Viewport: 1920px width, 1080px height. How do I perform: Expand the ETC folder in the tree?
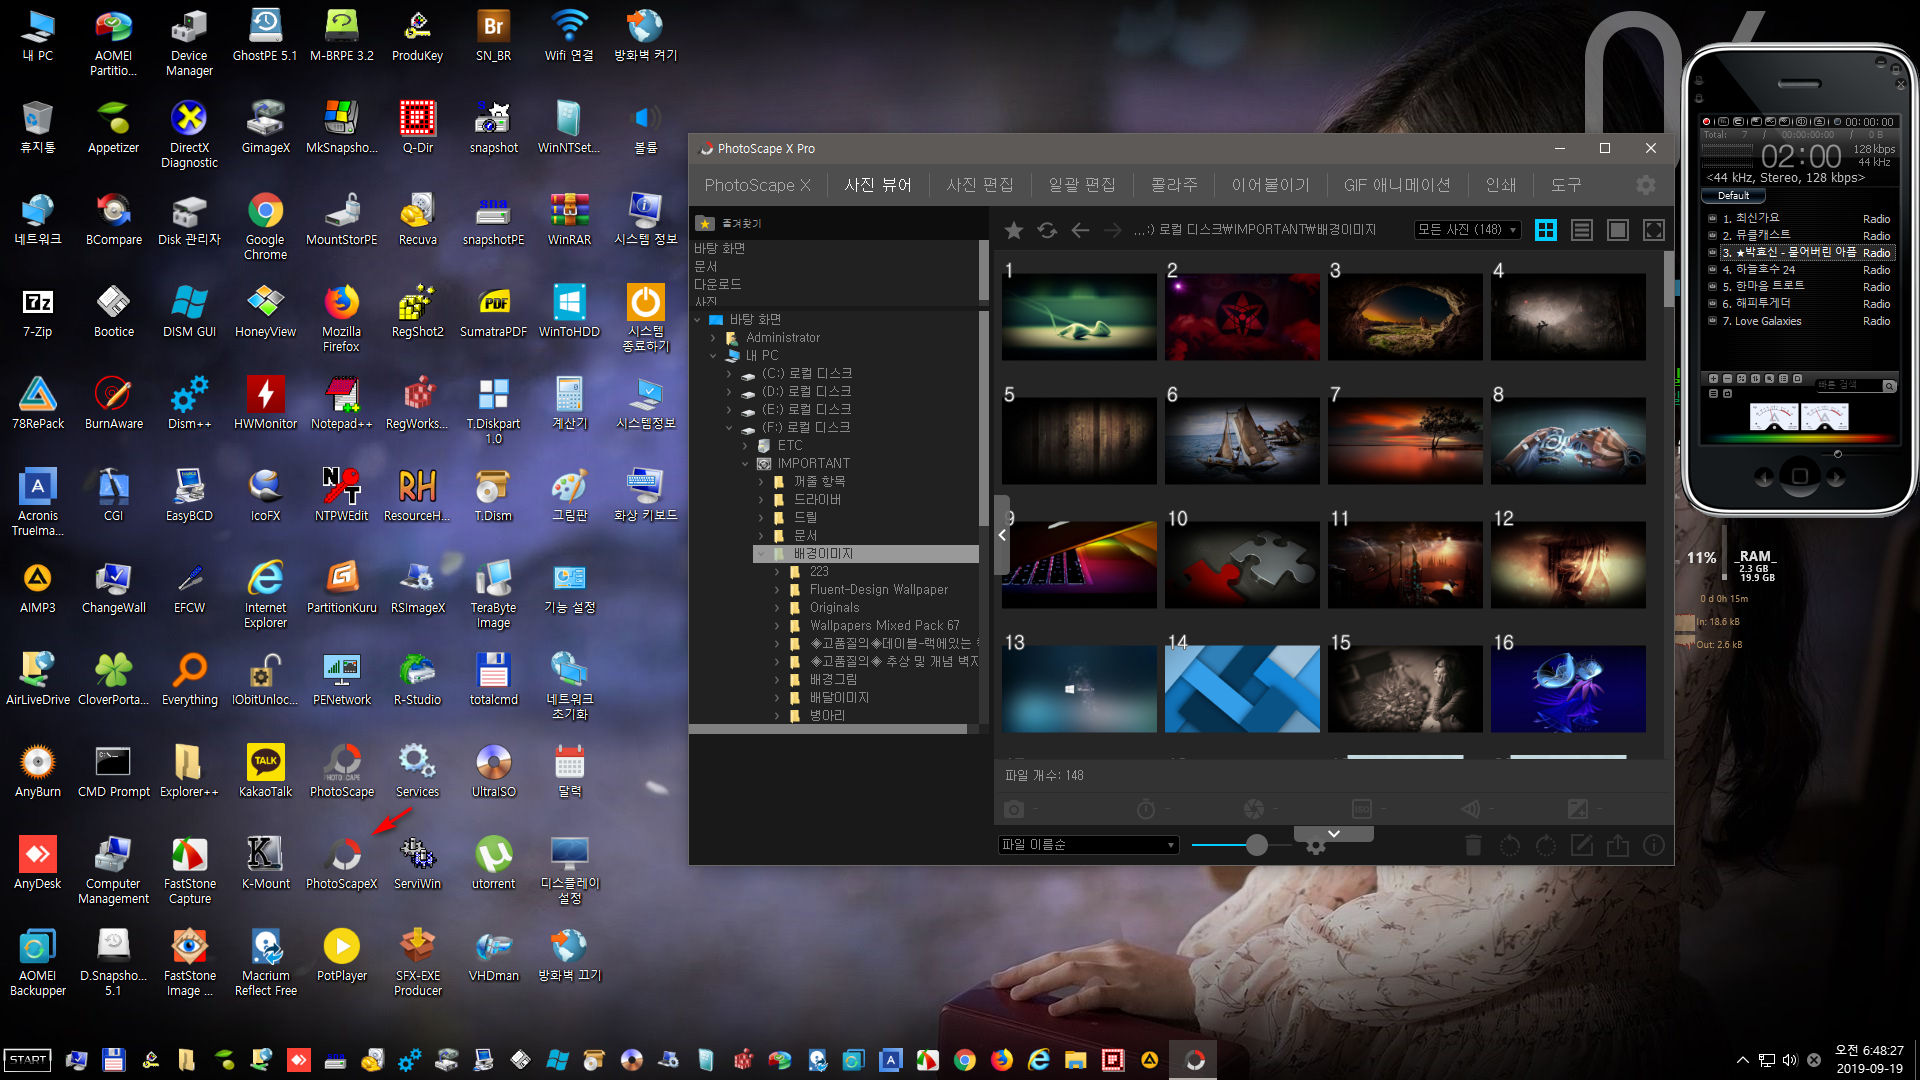745,446
